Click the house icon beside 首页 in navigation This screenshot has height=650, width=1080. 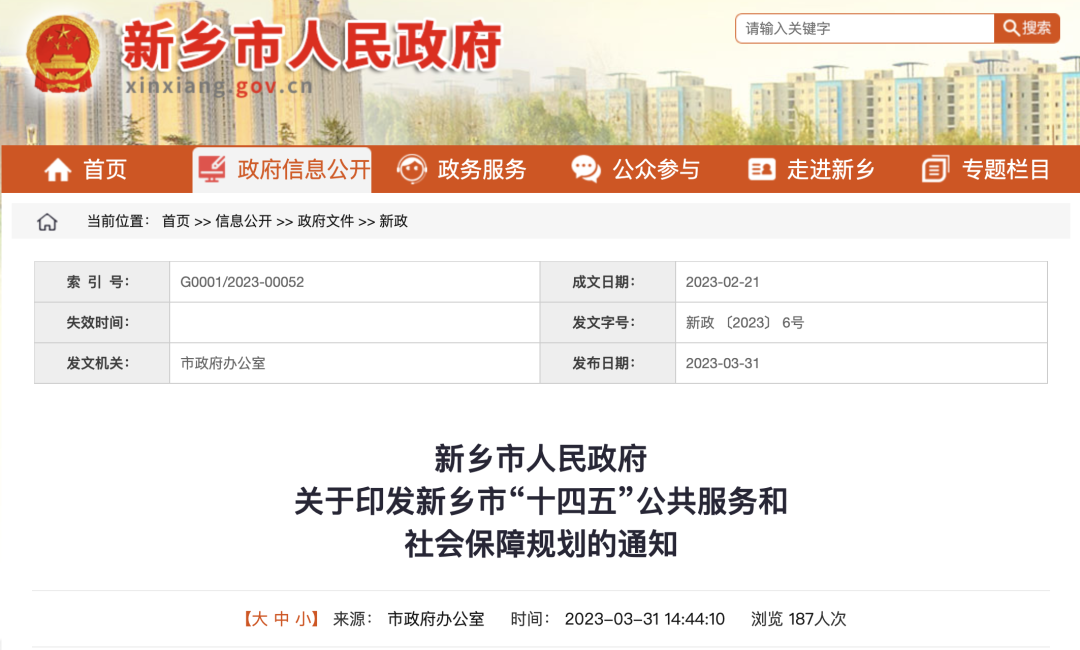[x=58, y=169]
